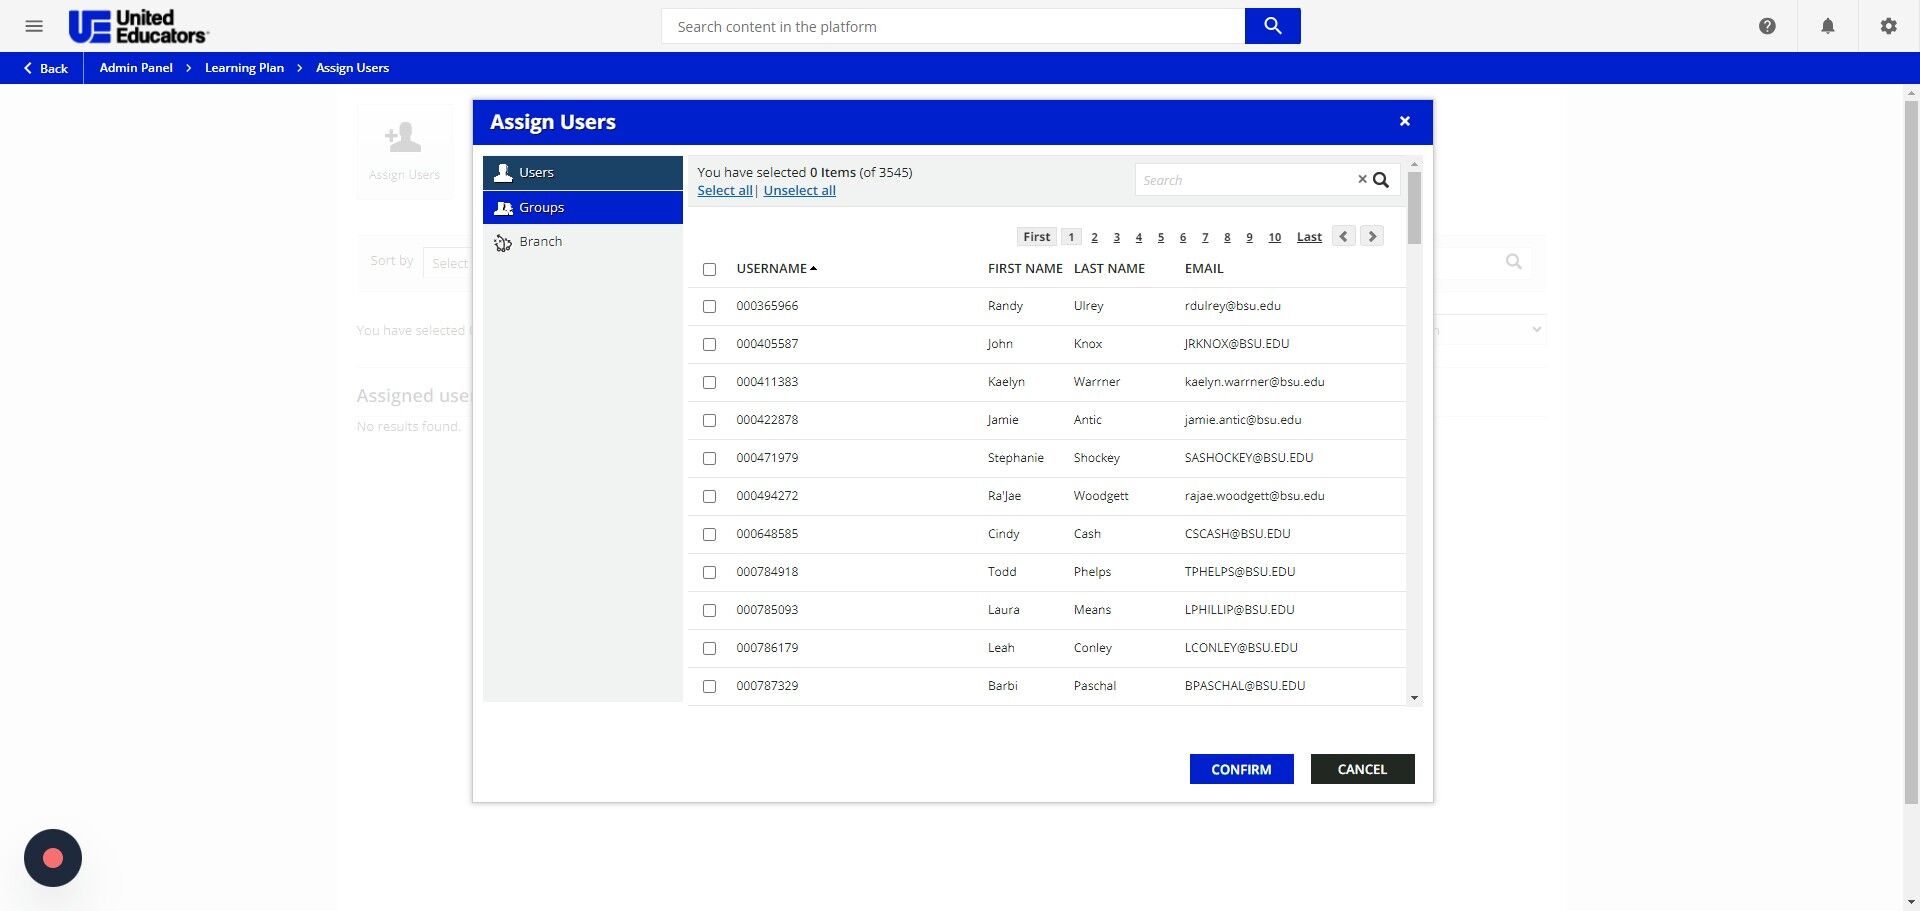Viewport: 1920px width, 911px height.
Task: Click the EMAIL column header
Action: pos(1204,268)
